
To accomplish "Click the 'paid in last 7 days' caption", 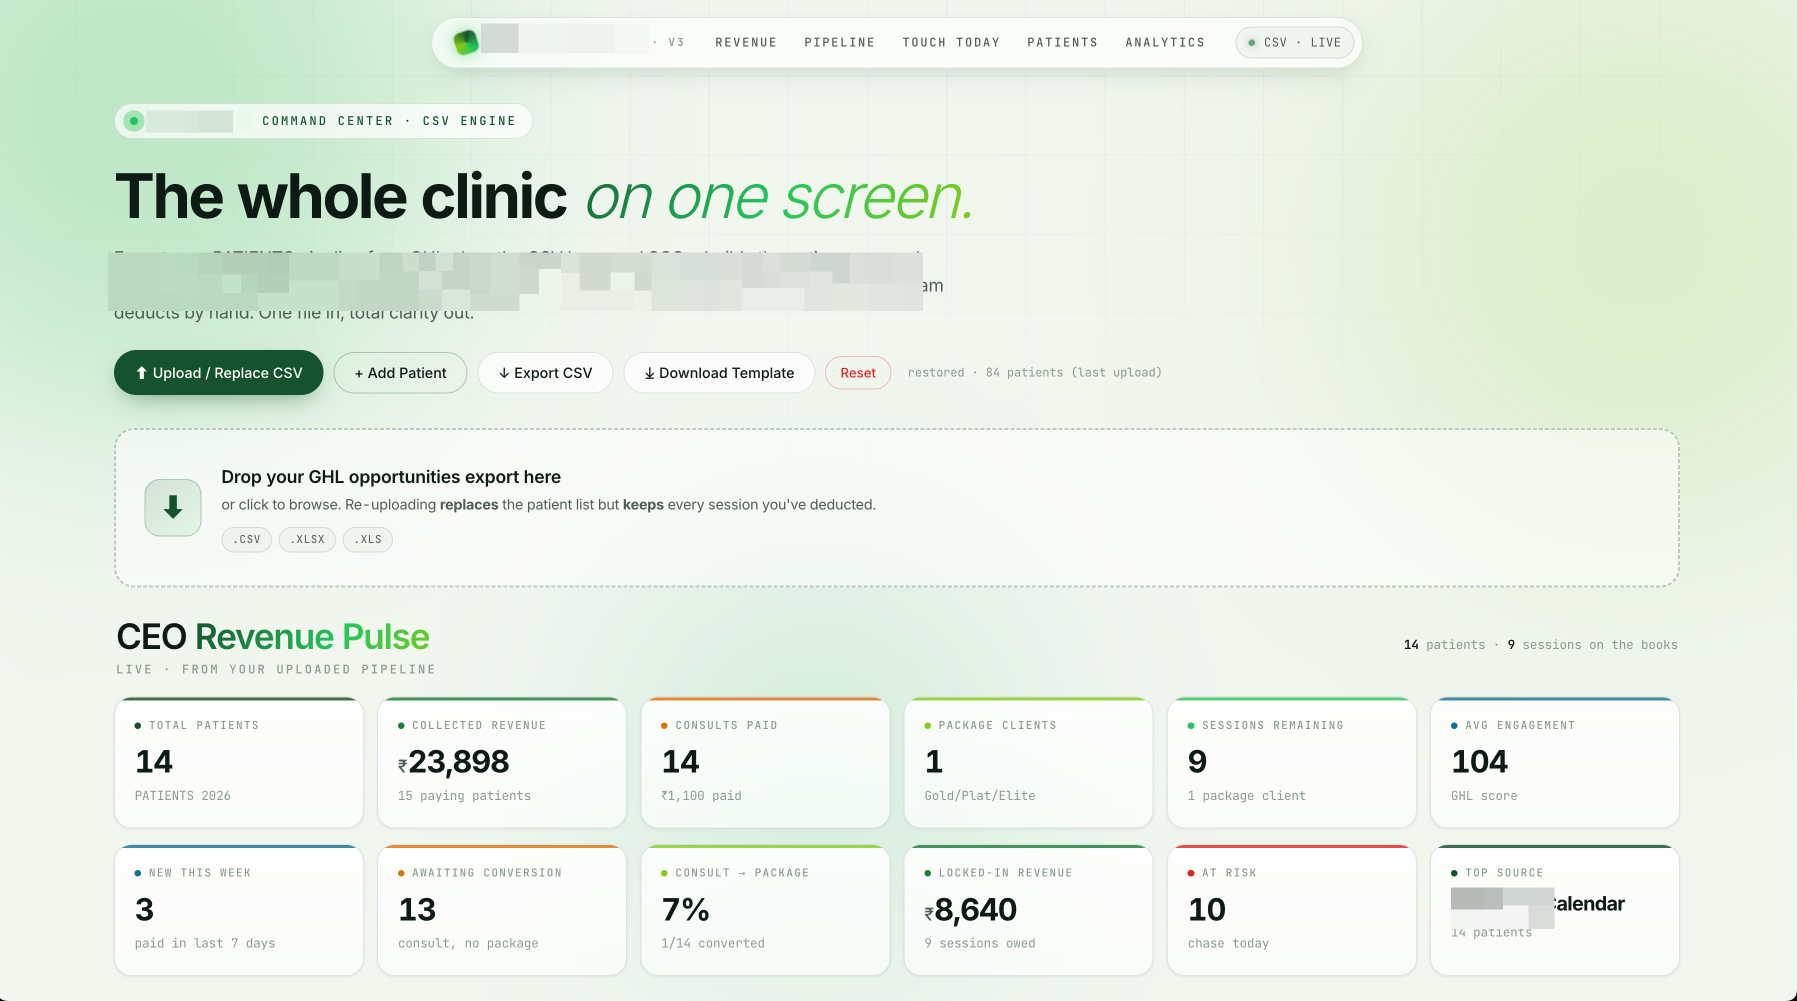I will pos(205,944).
